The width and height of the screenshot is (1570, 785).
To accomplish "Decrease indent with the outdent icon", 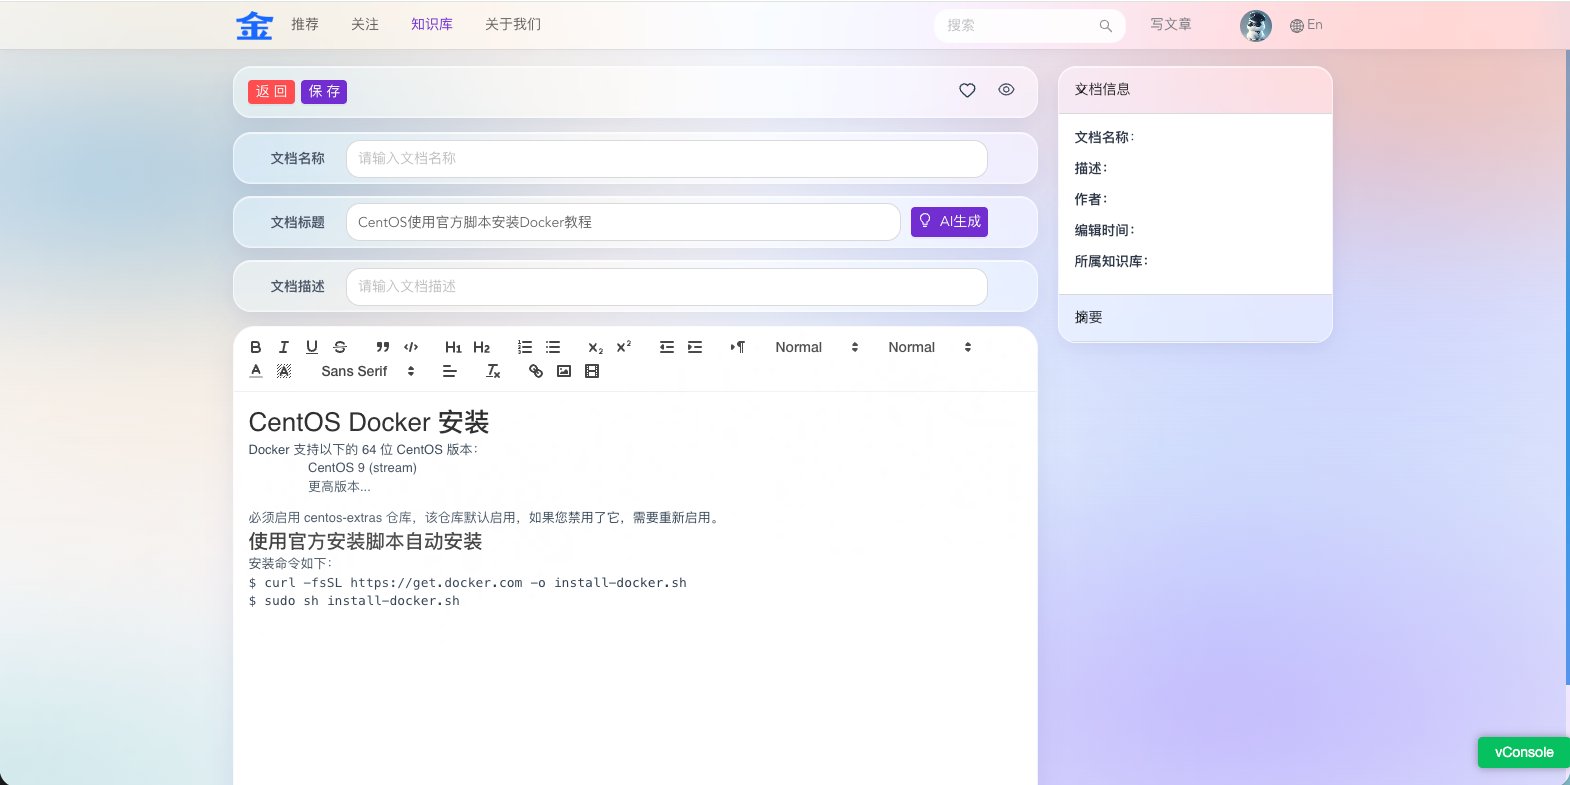I will [667, 347].
